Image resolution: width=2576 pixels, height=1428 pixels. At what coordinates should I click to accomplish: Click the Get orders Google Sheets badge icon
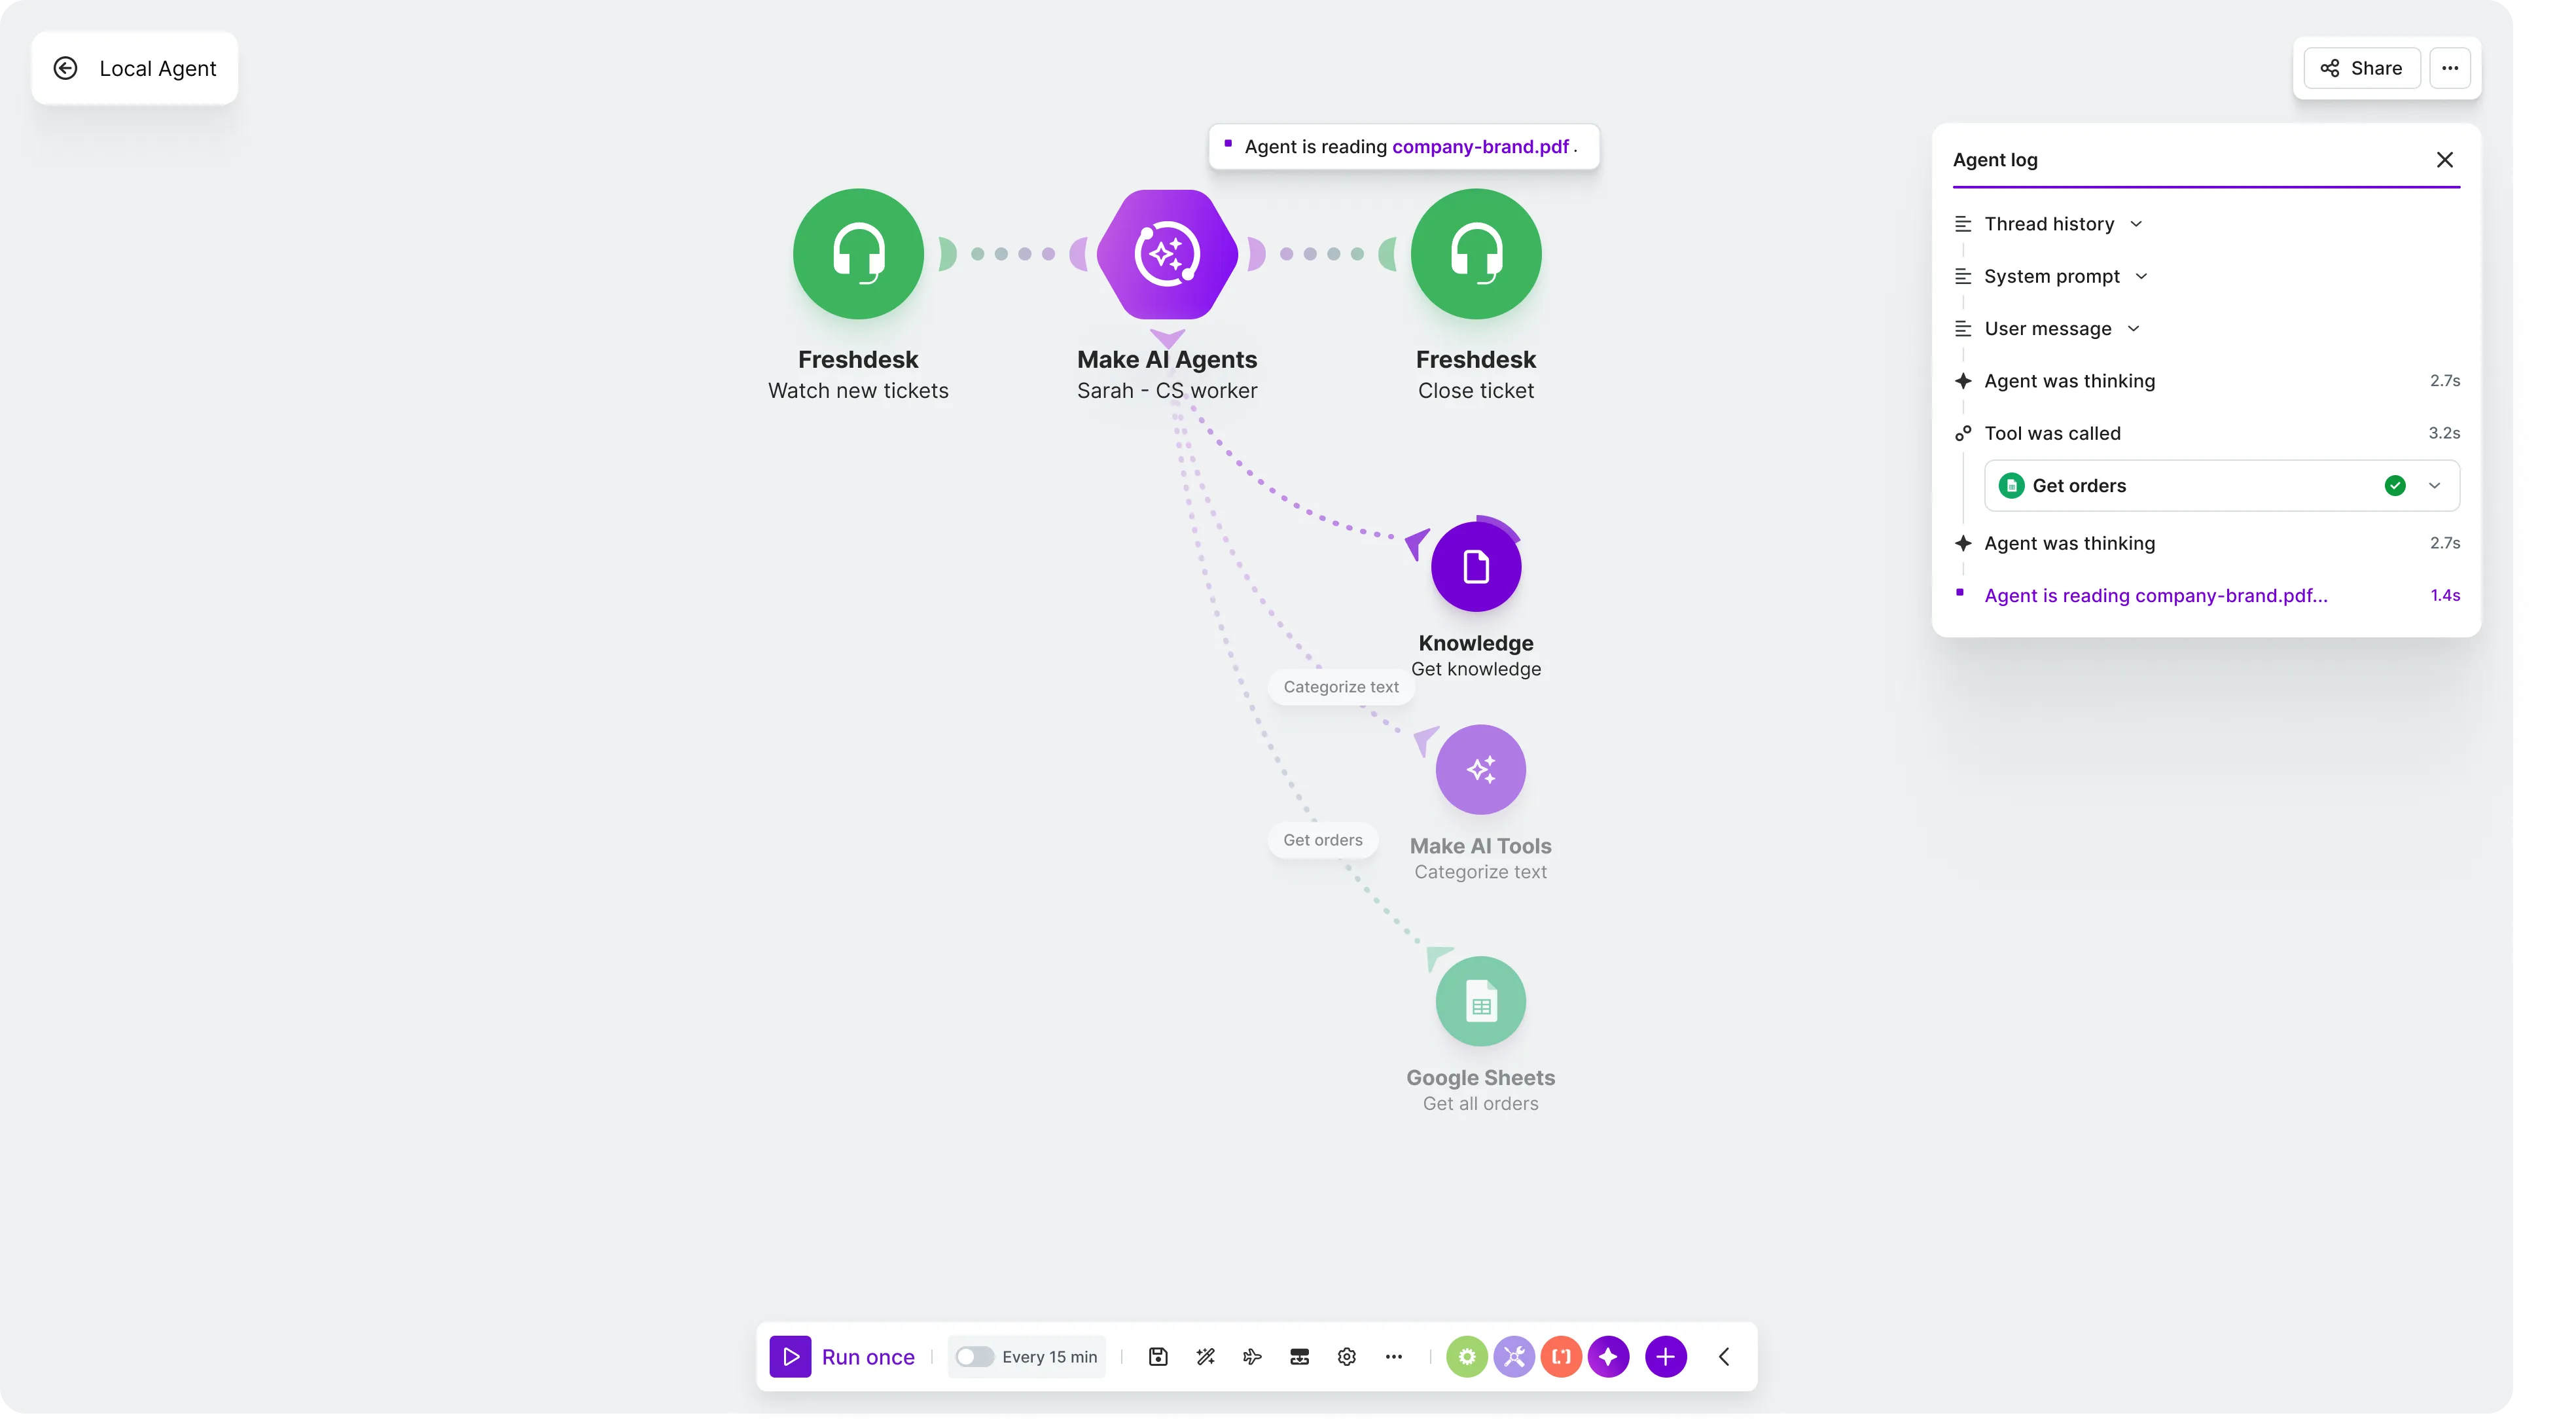(x=2011, y=486)
